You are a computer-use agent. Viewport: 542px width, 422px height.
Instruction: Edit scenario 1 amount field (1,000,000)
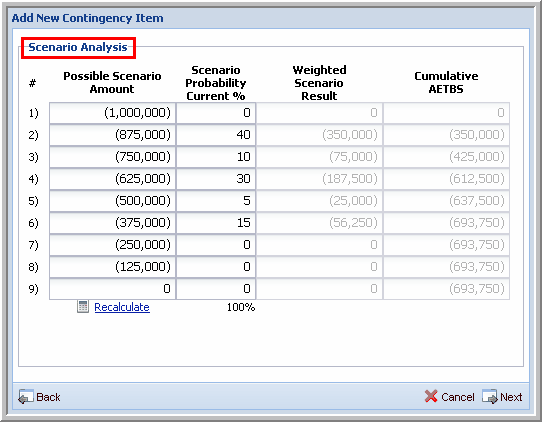113,113
